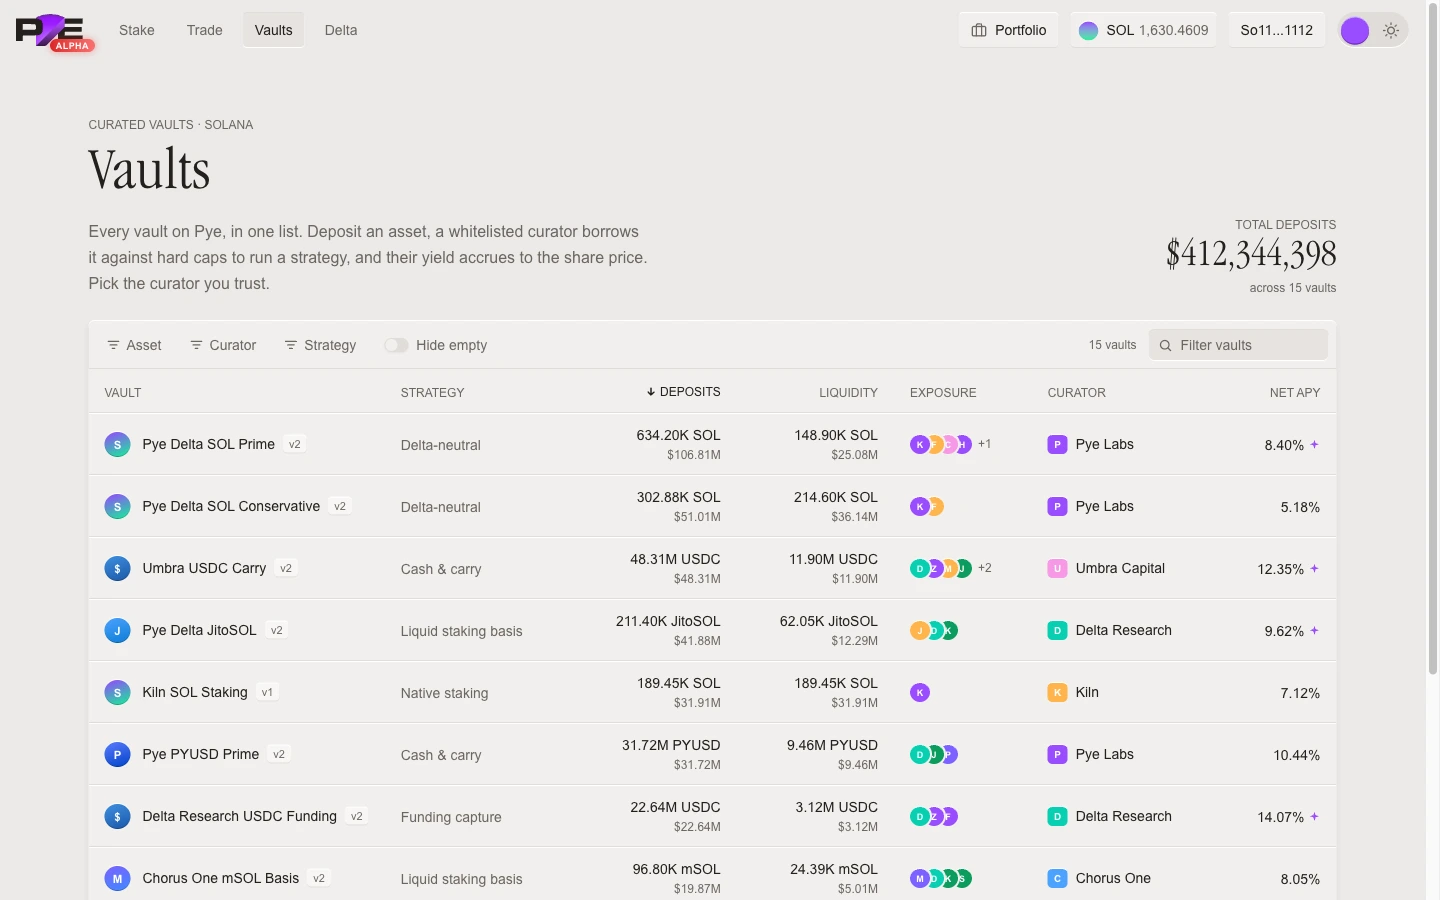Open the Curator filter dropdown
Image resolution: width=1440 pixels, height=900 pixels.
coord(223,345)
